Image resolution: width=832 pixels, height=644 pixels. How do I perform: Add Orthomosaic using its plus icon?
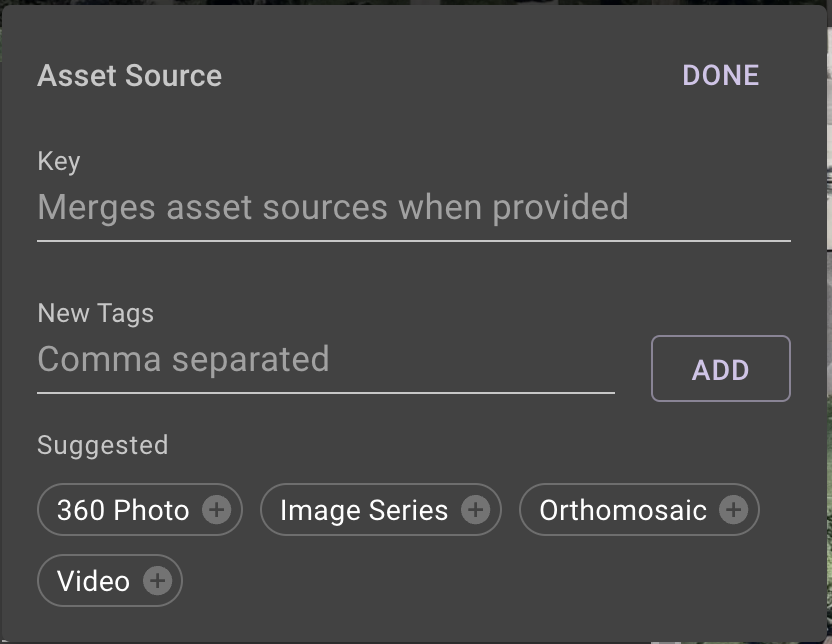tap(735, 510)
